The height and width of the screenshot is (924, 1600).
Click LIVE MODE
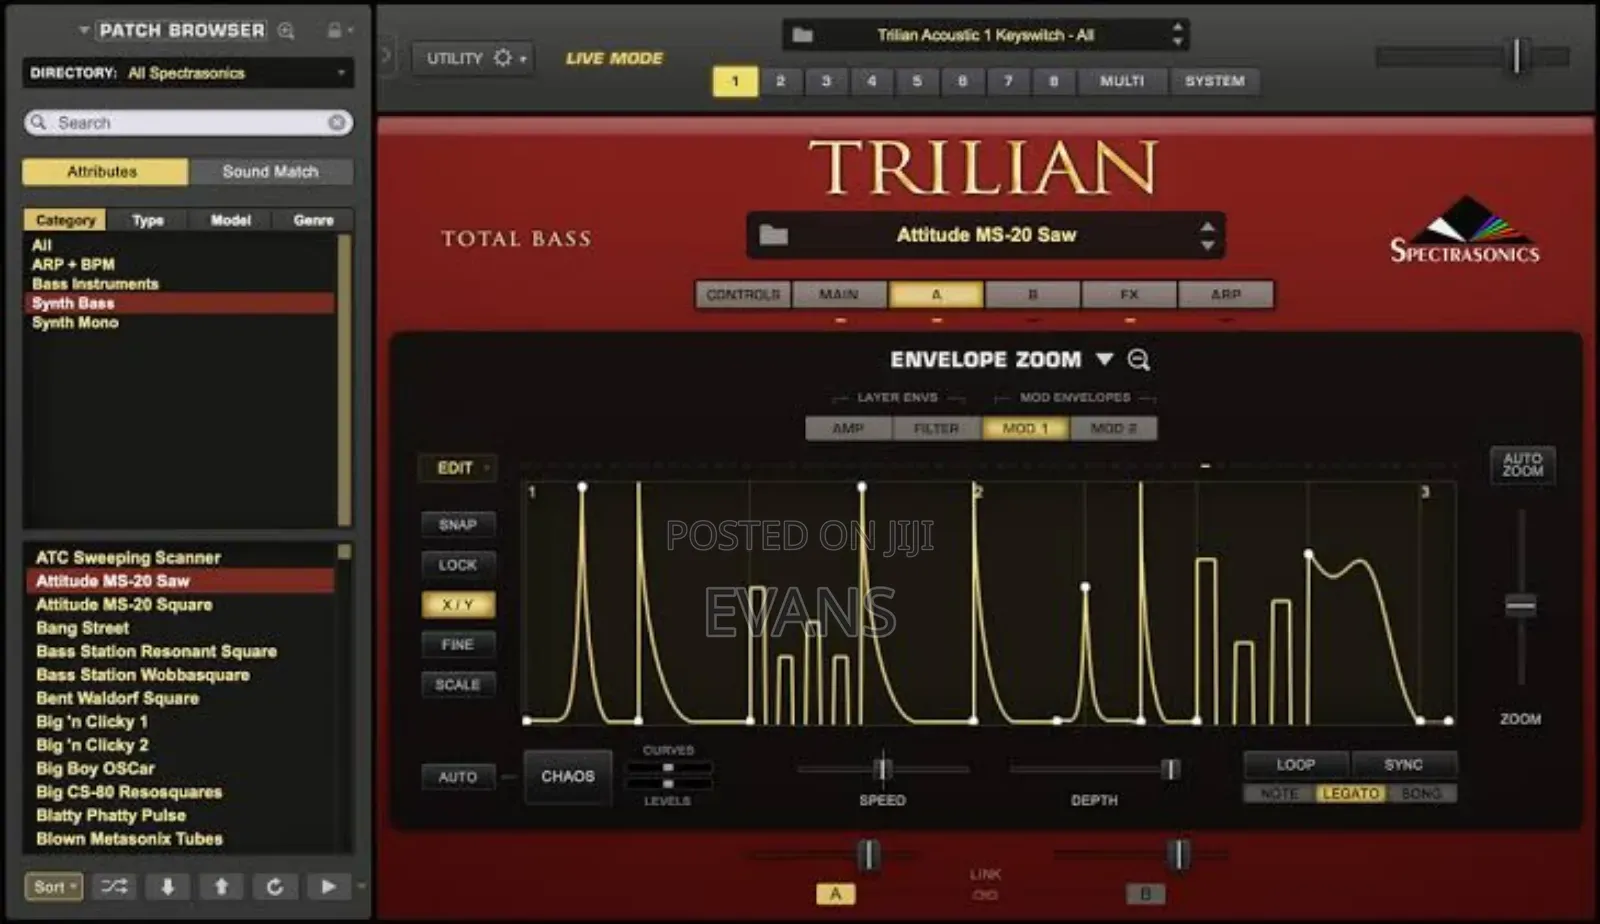614,59
